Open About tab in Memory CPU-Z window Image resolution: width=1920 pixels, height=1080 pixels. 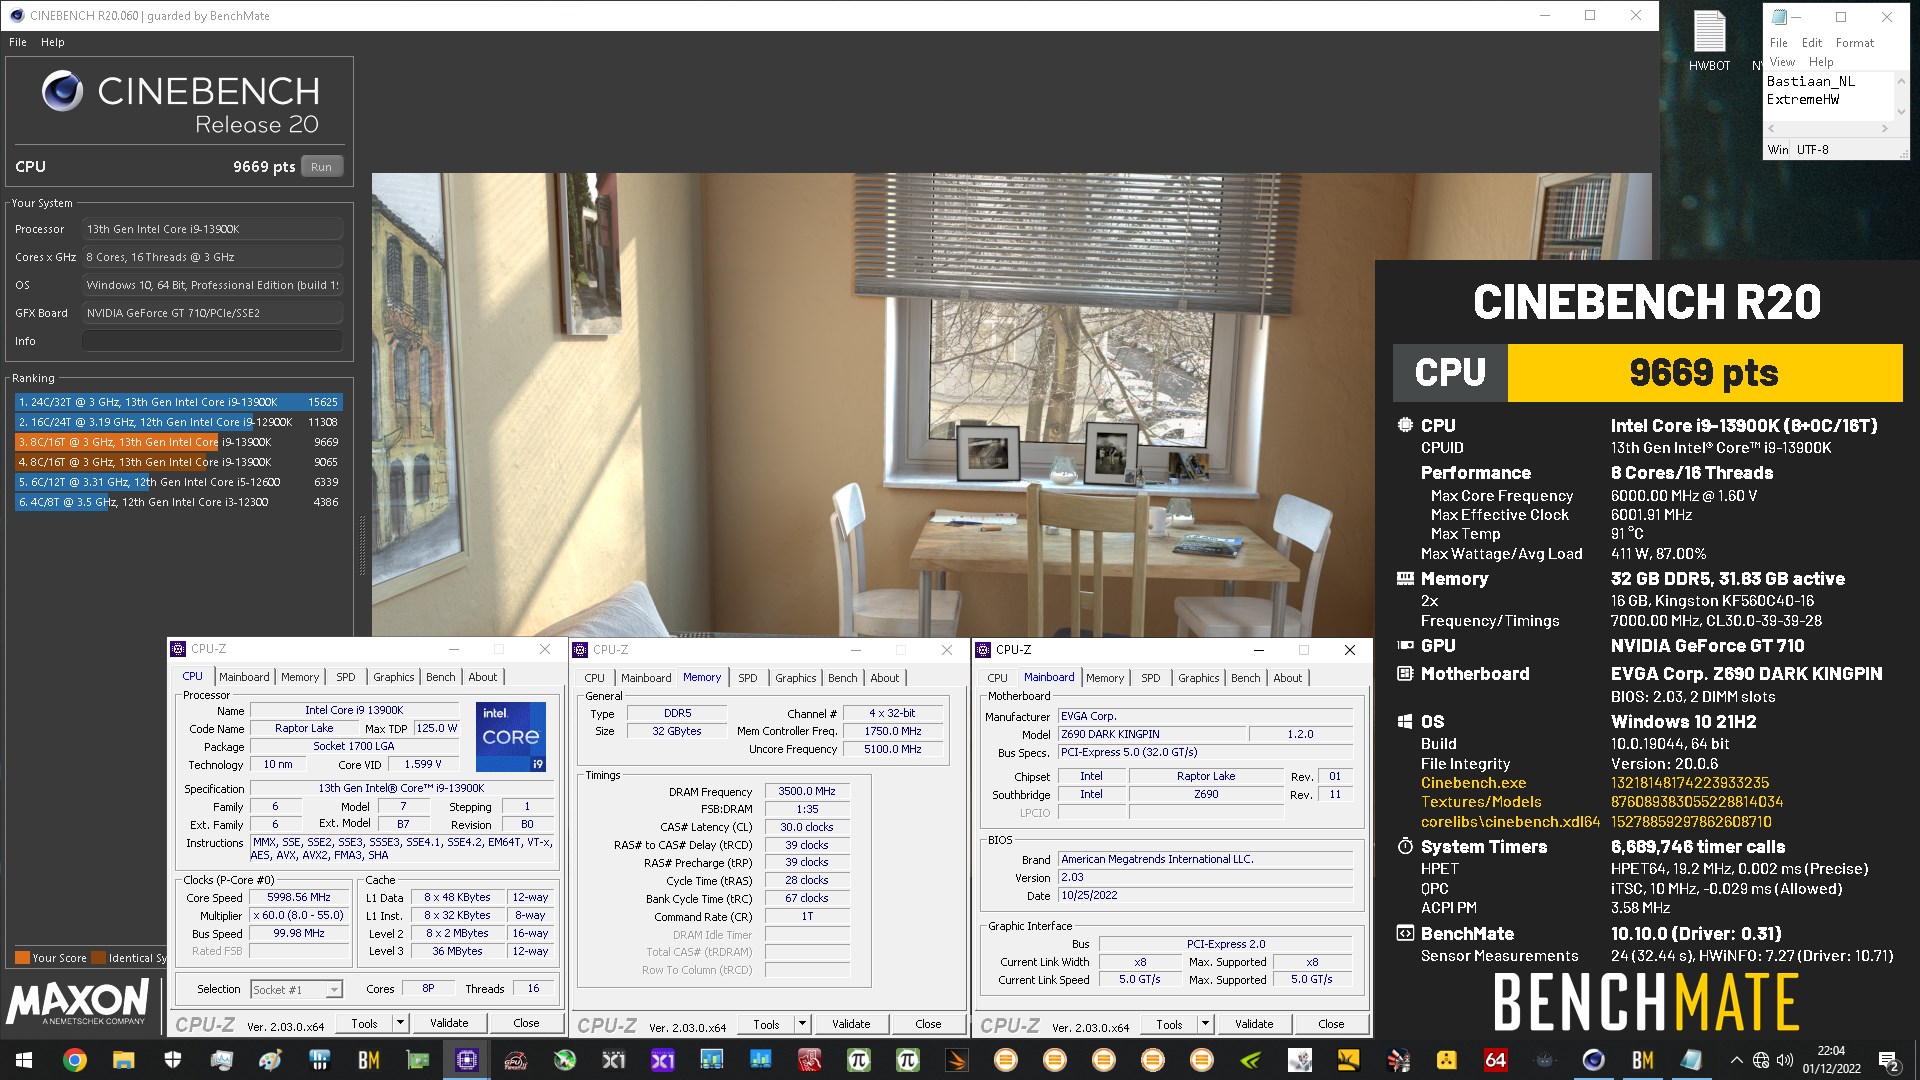[884, 678]
